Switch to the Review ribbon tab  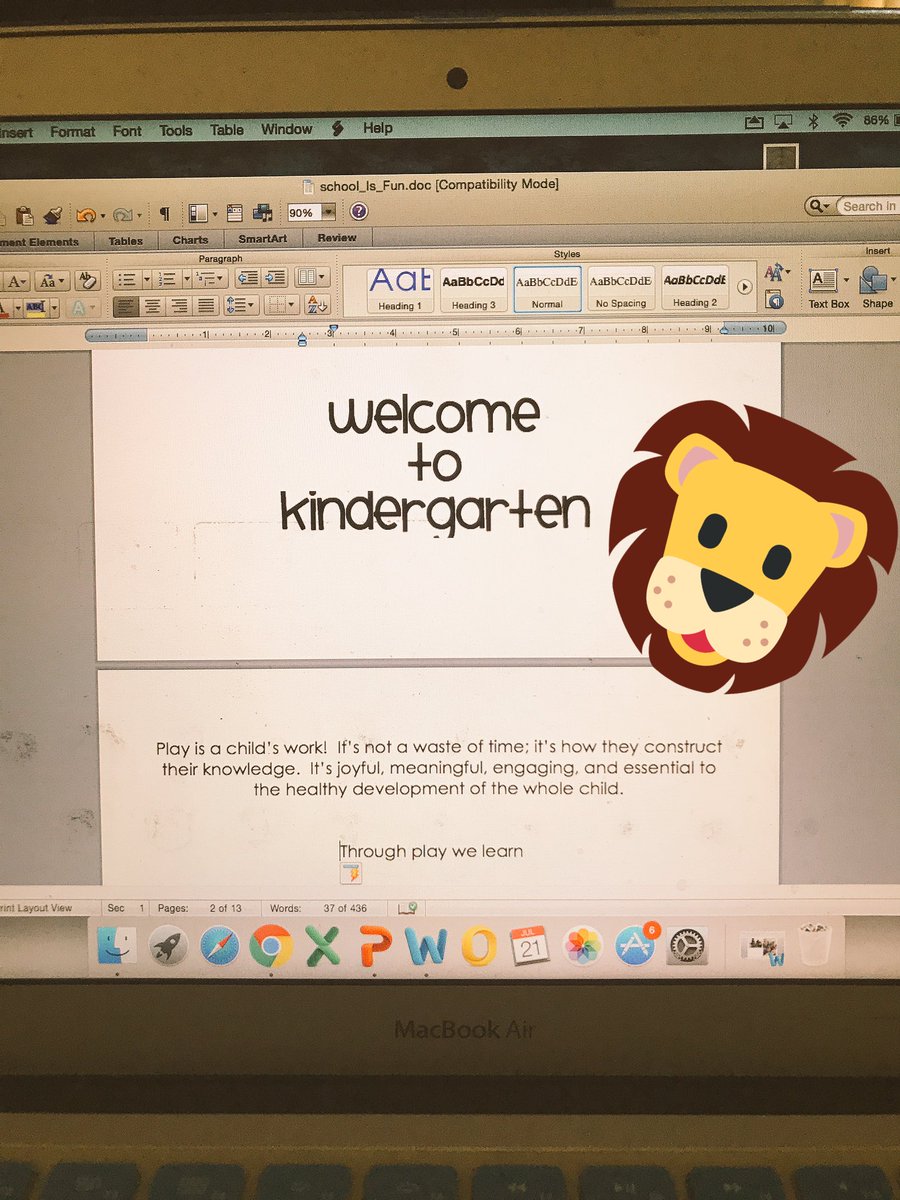point(337,238)
